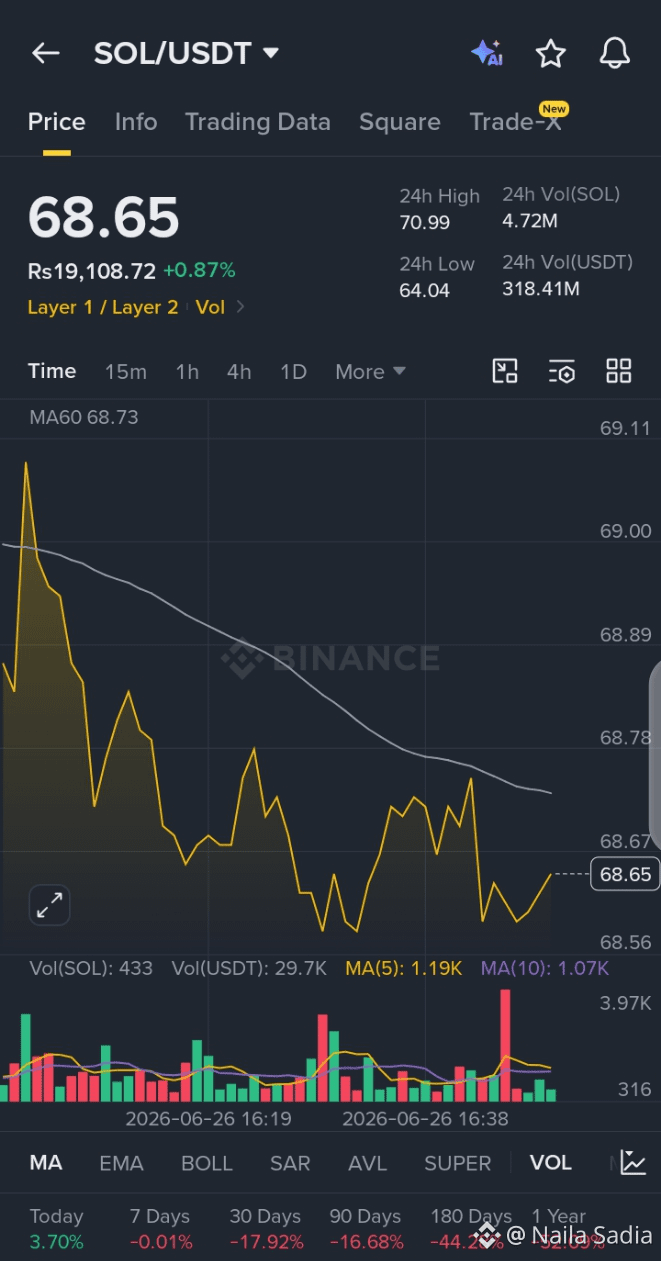Tap the 90 Days -16.68% performance

[x=367, y=1229]
